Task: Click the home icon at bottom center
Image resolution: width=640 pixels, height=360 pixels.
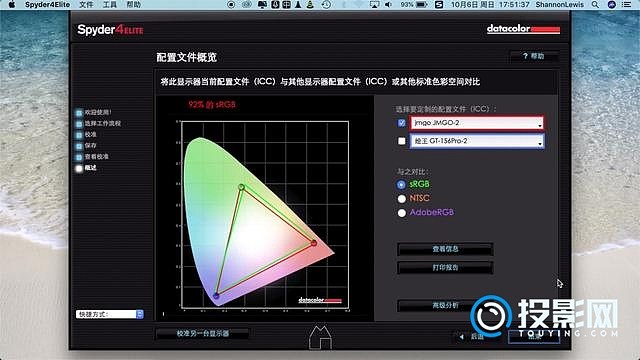Action: (x=320, y=337)
